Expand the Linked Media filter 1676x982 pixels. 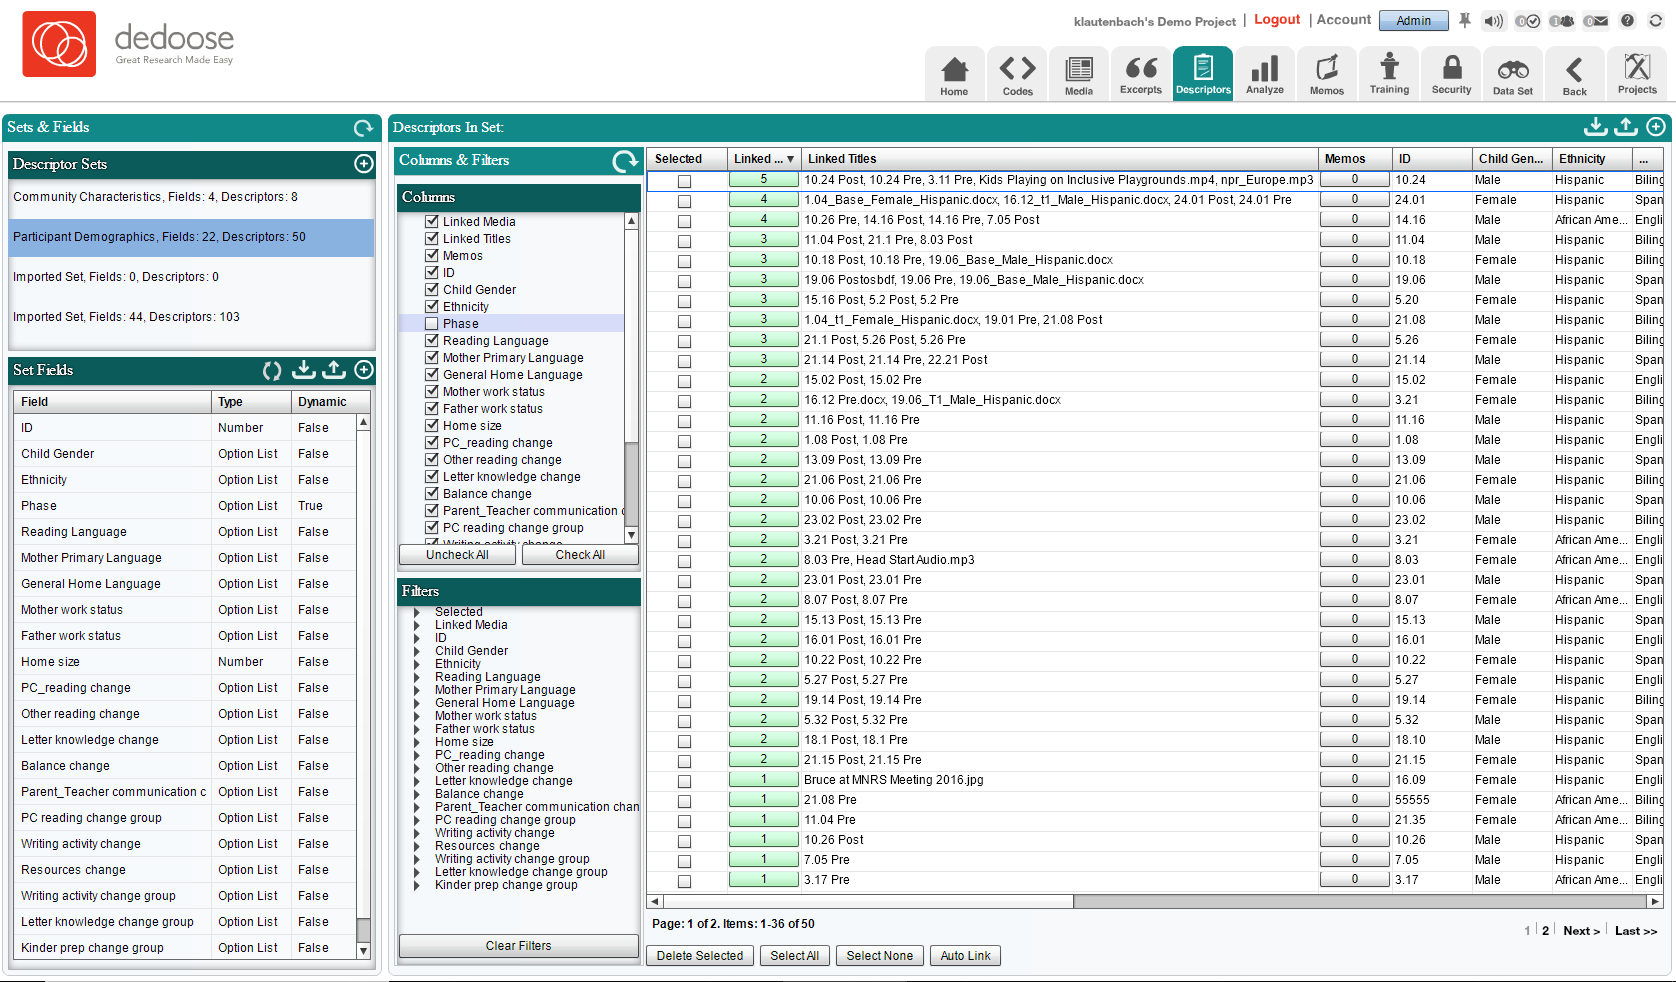coord(417,625)
